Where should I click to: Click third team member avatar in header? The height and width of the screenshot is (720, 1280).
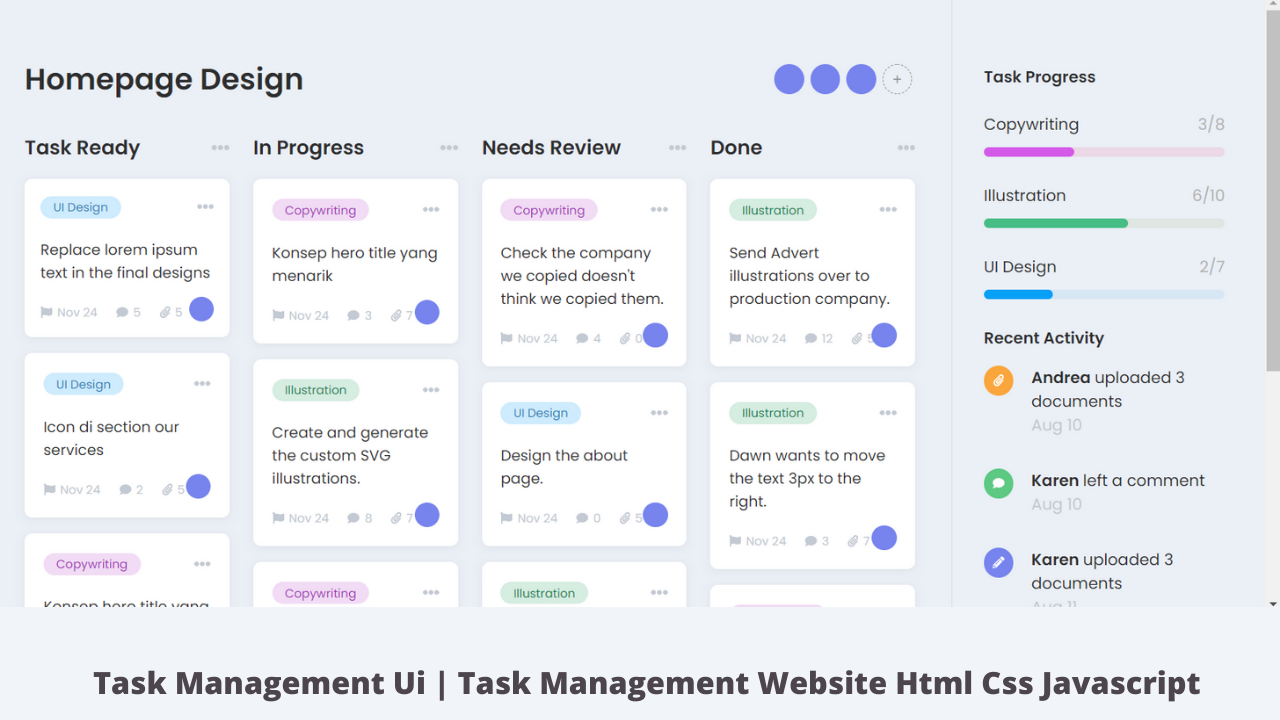pyautogui.click(x=861, y=79)
